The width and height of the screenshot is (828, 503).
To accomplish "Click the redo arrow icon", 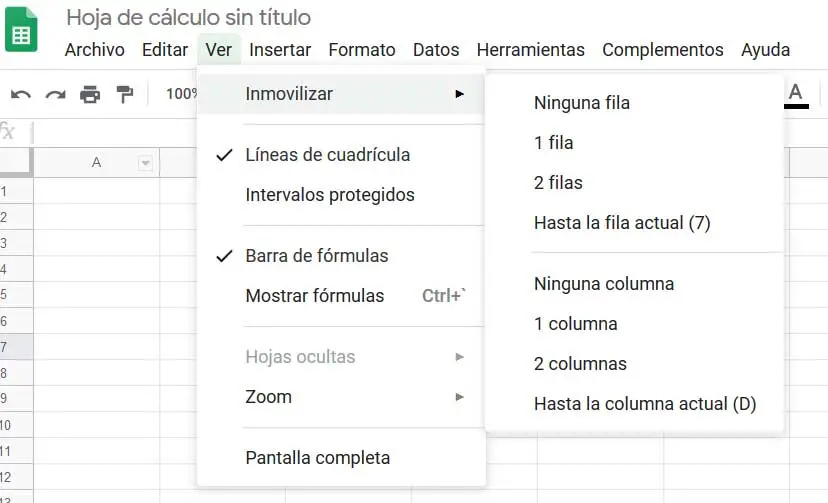I will point(56,94).
